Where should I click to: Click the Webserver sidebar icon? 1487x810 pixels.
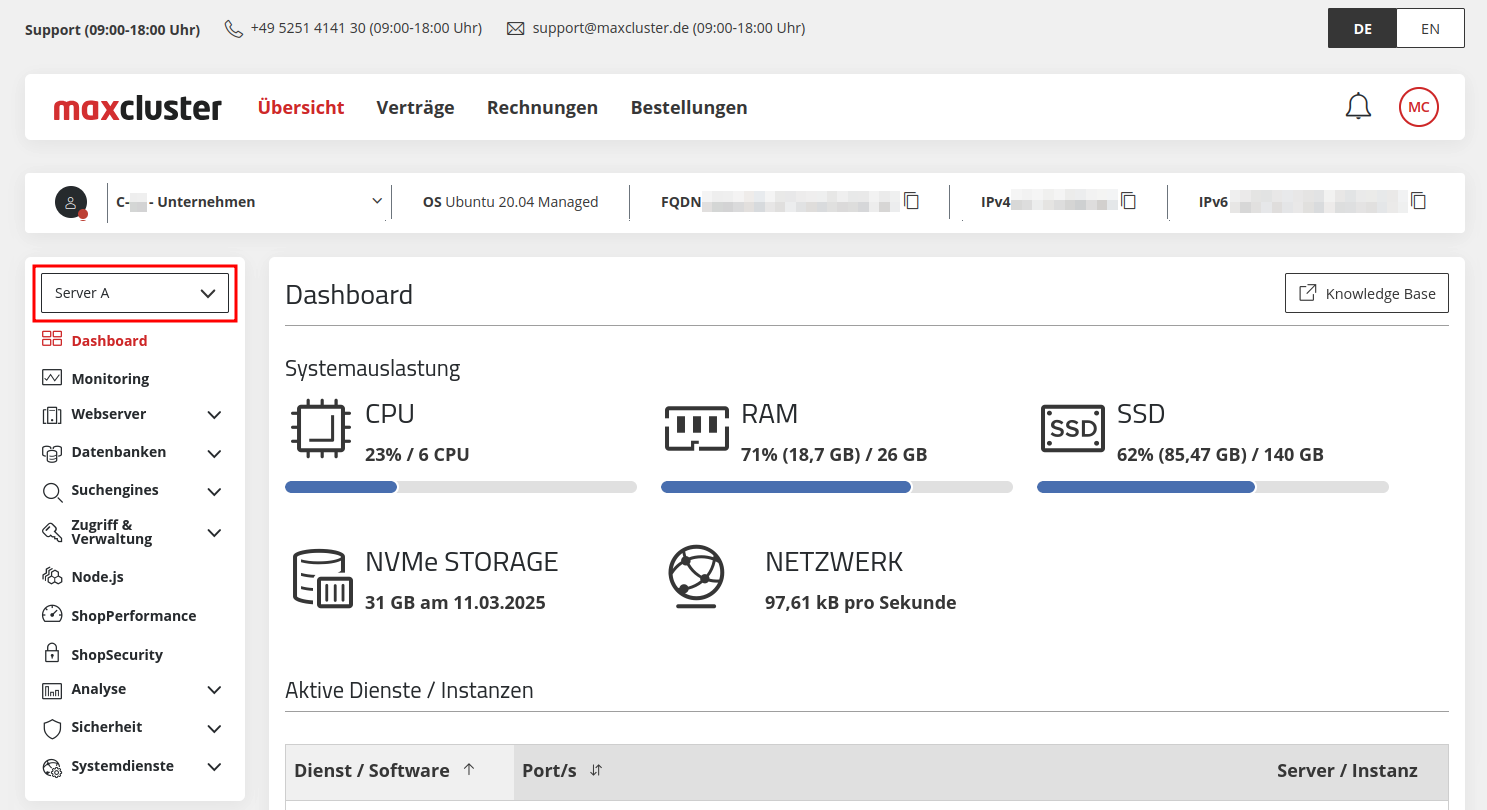[52, 414]
